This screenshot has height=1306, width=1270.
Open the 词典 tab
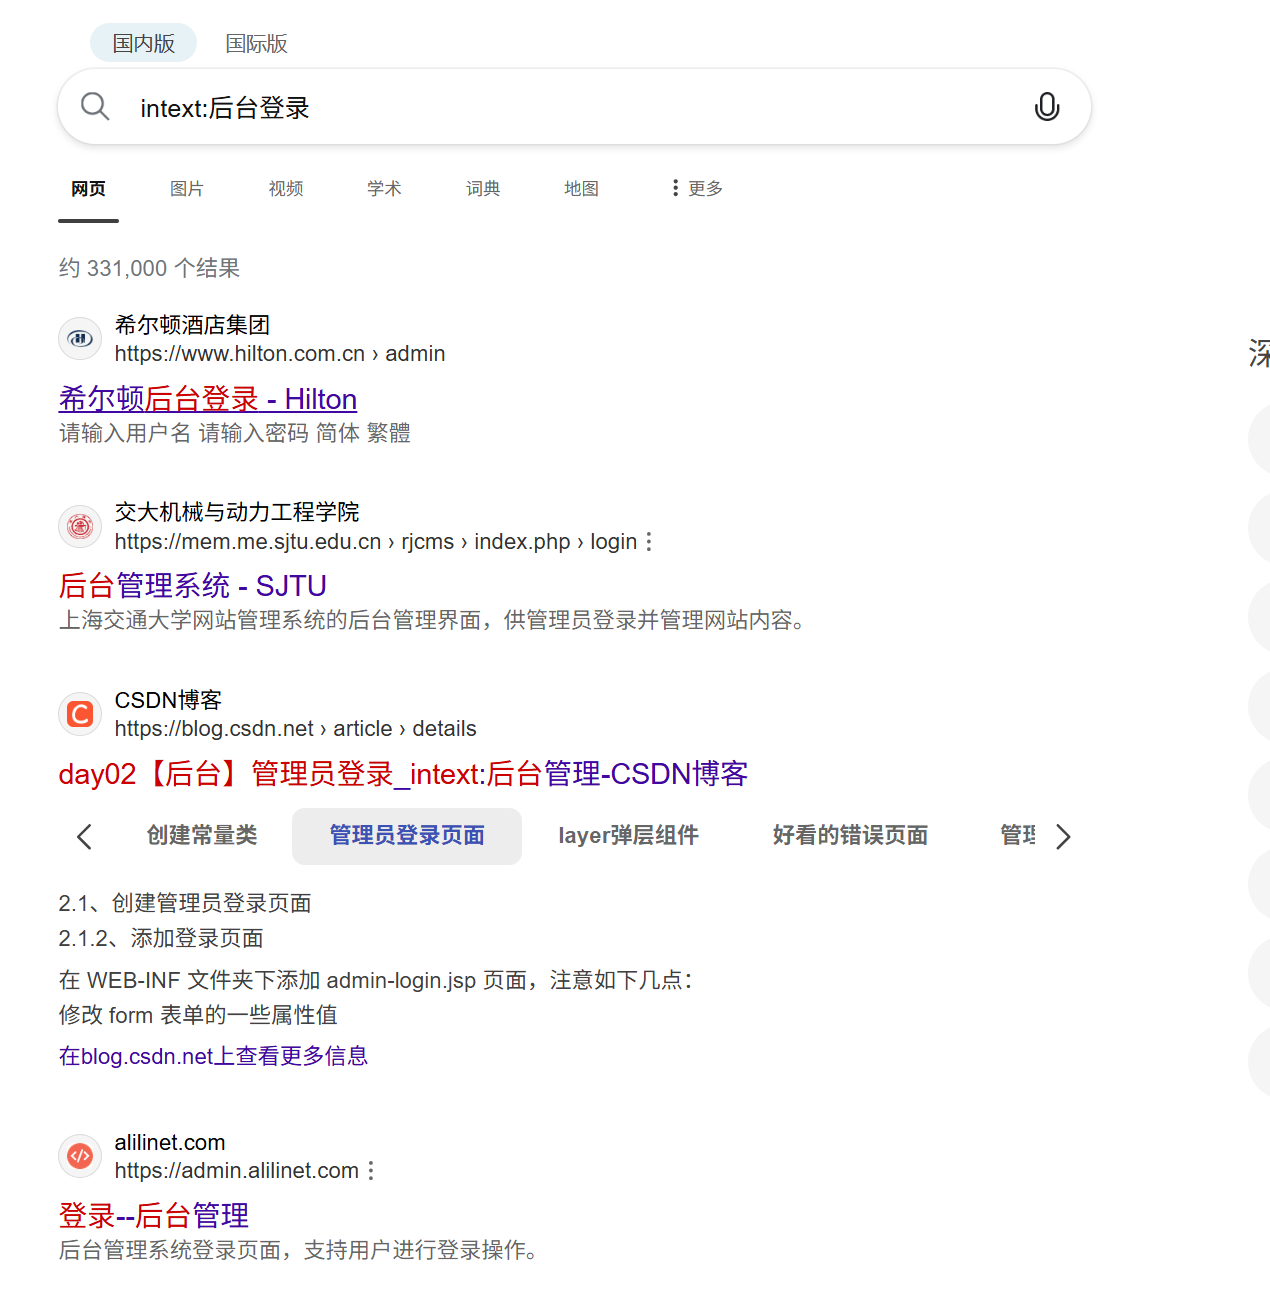483,188
